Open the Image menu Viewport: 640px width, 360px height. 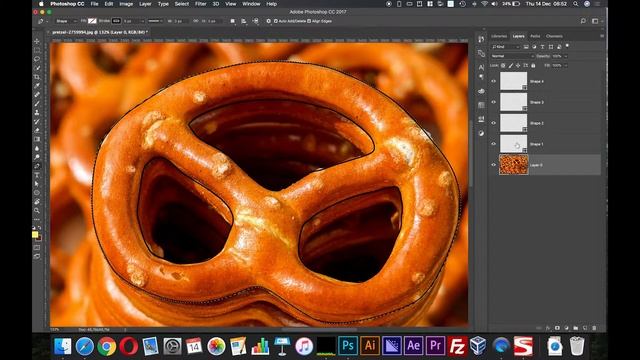tap(126, 4)
